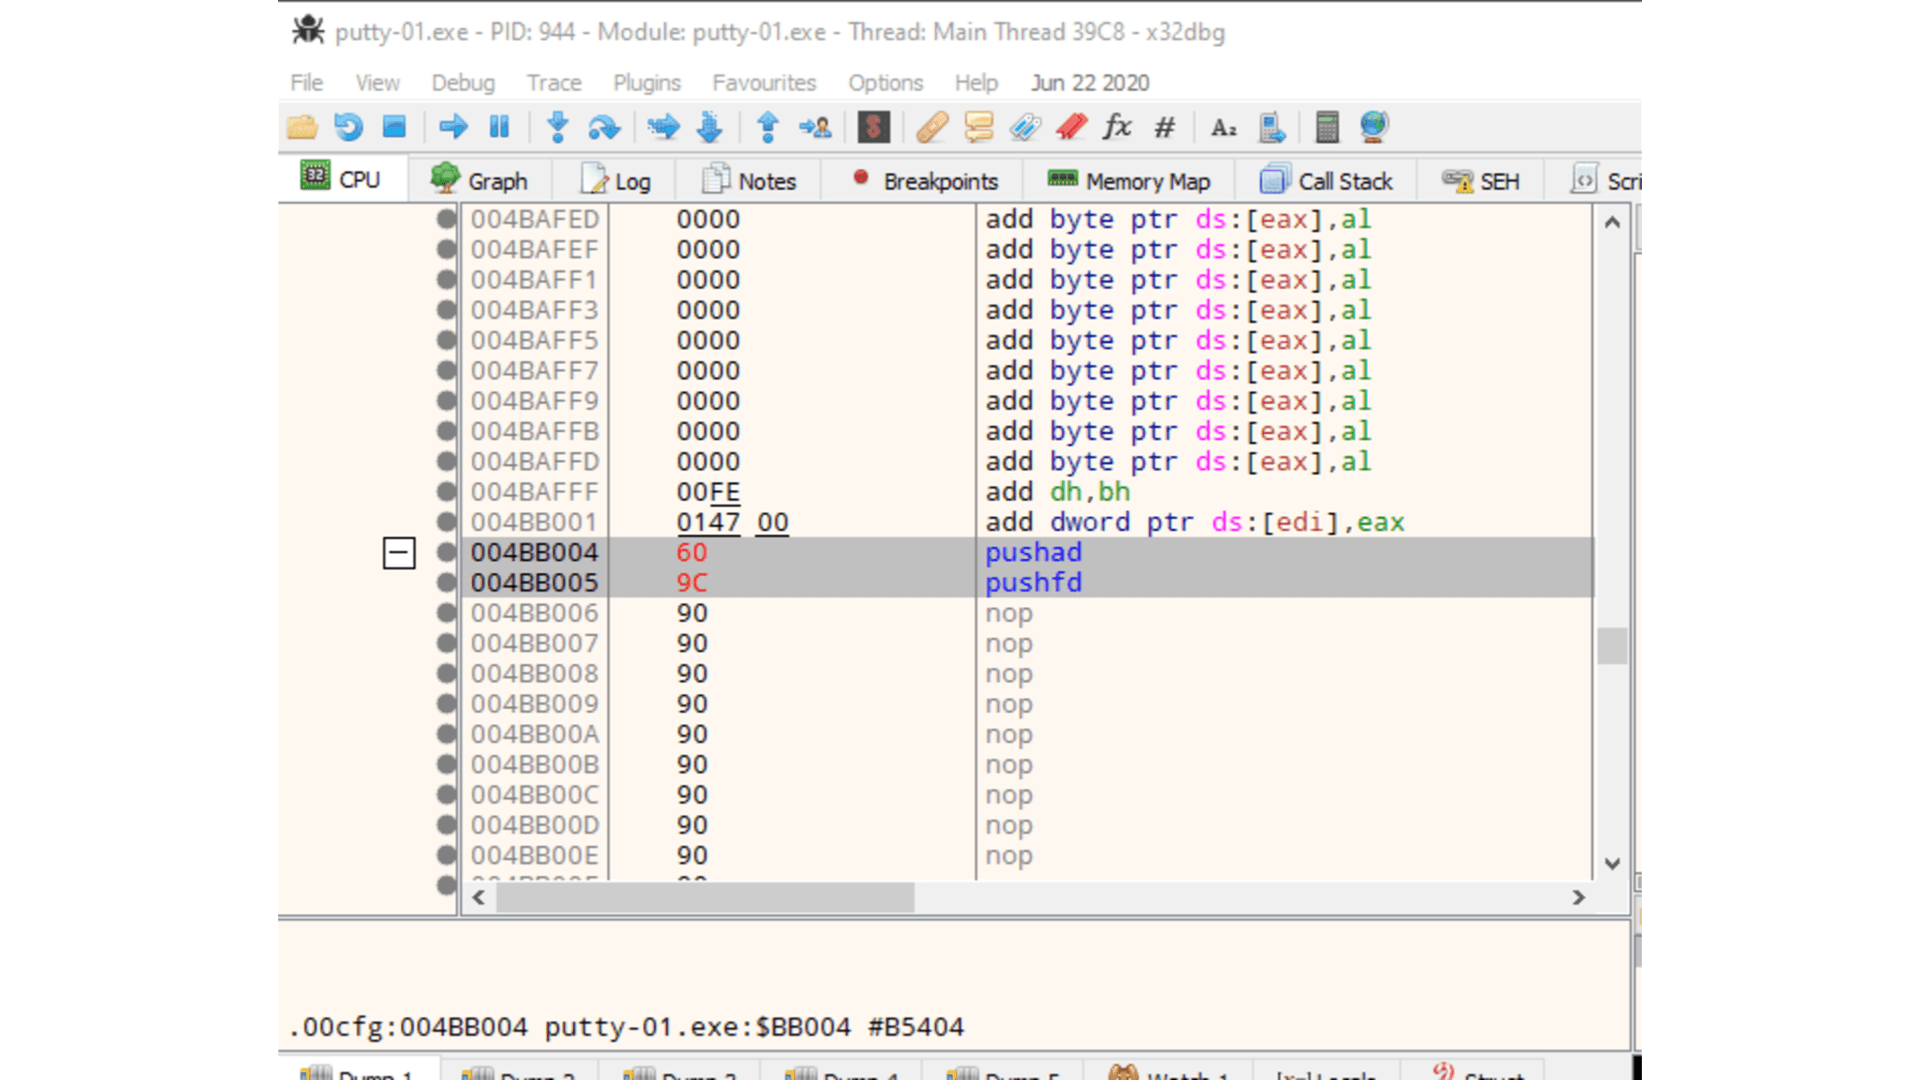This screenshot has height=1080, width=1920.
Task: Click the Trace Into icon
Action: click(x=663, y=127)
